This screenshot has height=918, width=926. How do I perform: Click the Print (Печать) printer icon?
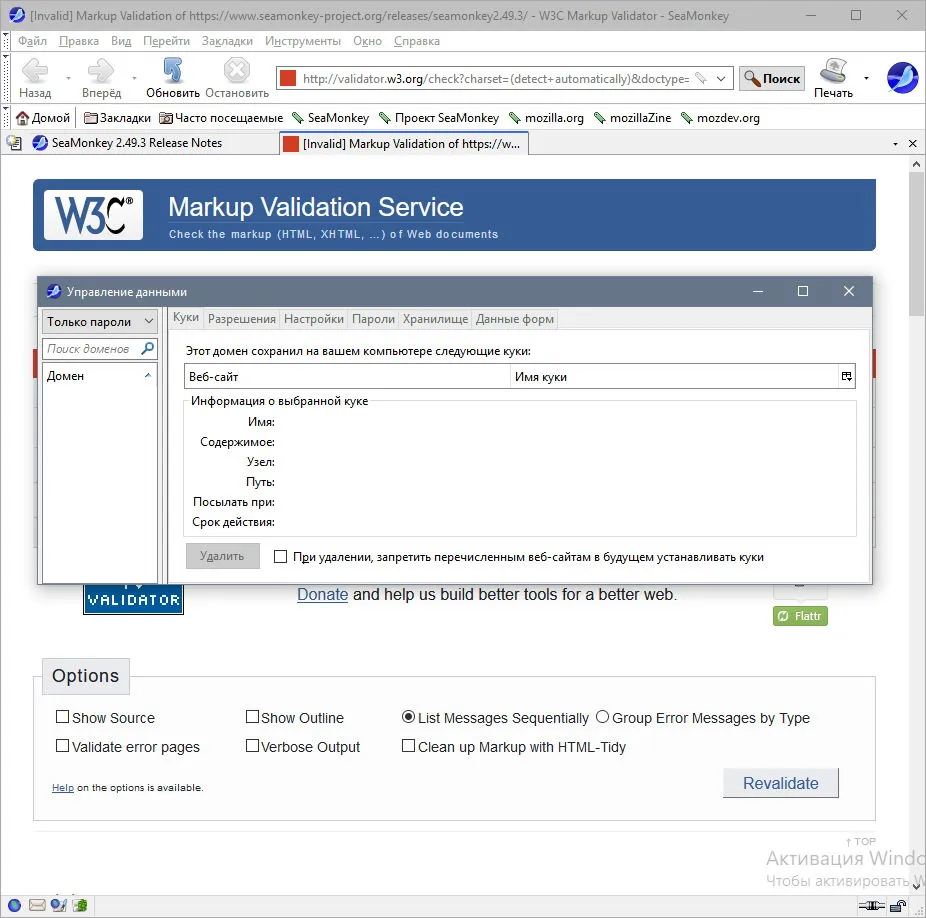[x=833, y=70]
